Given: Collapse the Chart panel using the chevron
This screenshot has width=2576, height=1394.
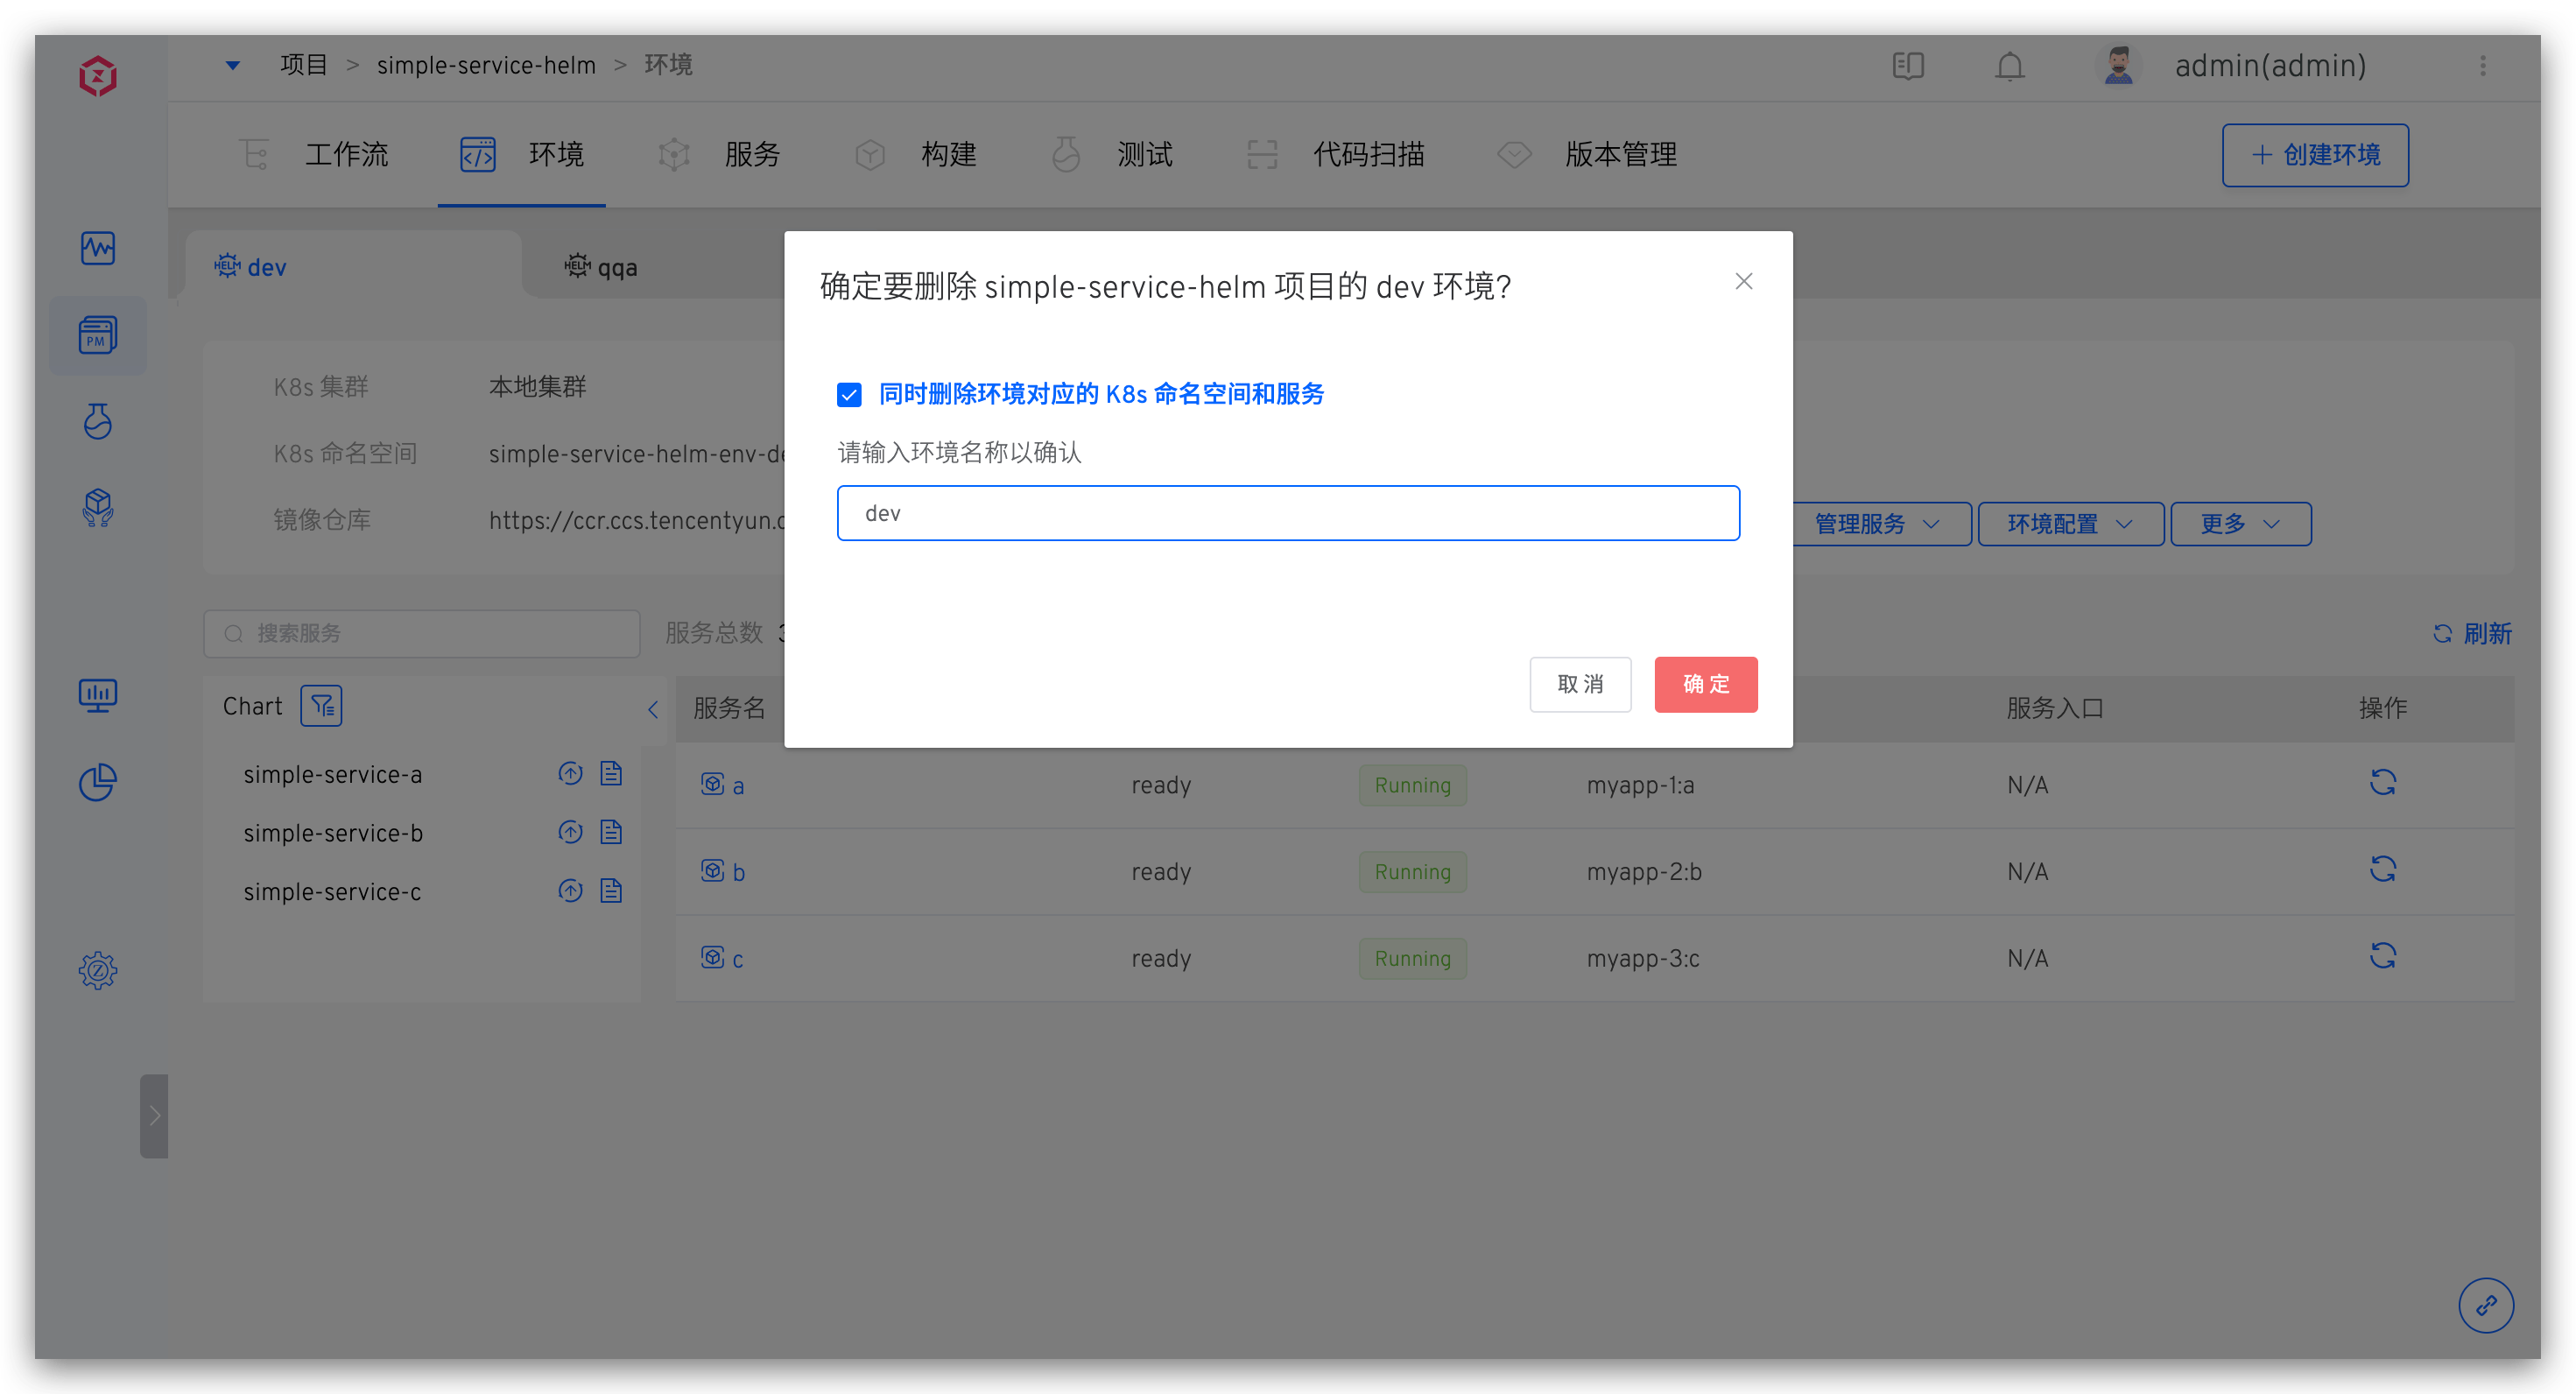Looking at the screenshot, I should (653, 709).
